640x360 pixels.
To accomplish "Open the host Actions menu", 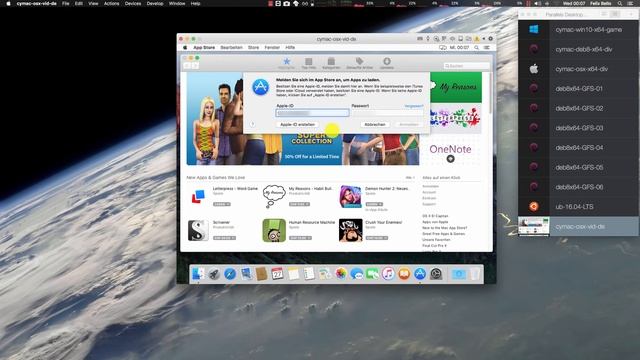I will pos(111,3).
